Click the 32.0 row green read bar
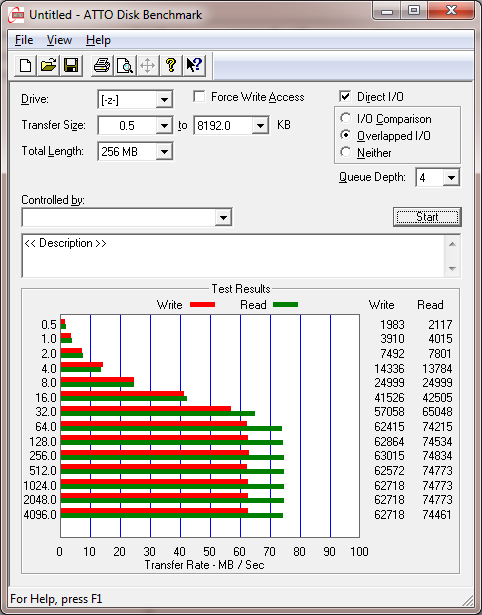Screen dimensions: 482x615 click(158, 413)
